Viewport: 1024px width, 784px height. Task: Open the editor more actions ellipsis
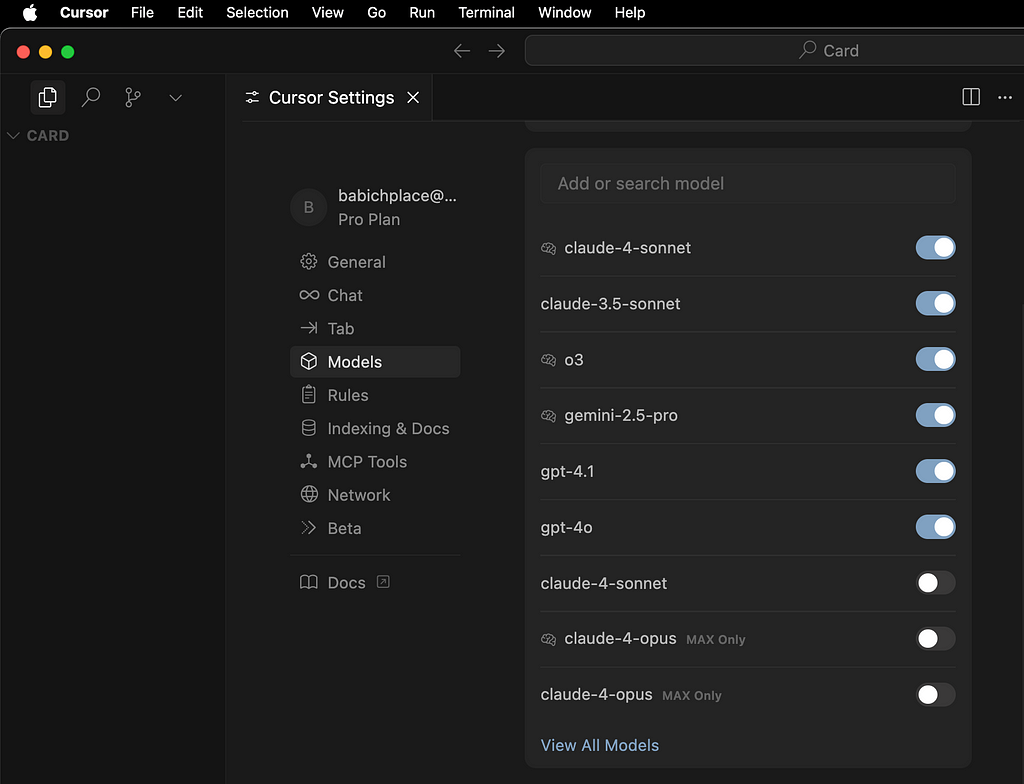point(1004,97)
